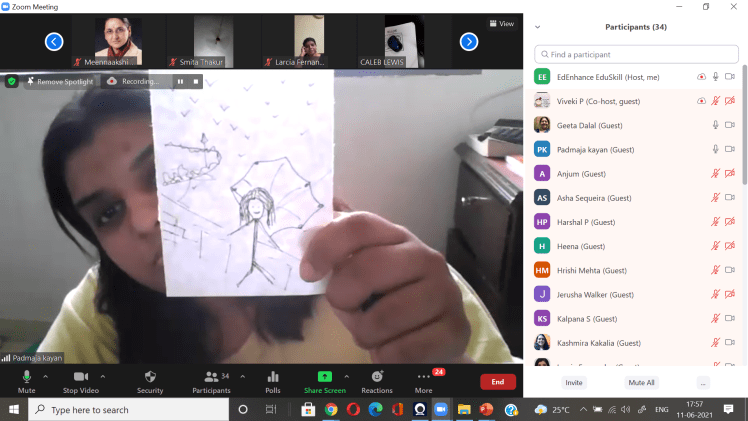Mute my microphone
Viewport: 748px width, 421px height.
pyautogui.click(x=27, y=380)
